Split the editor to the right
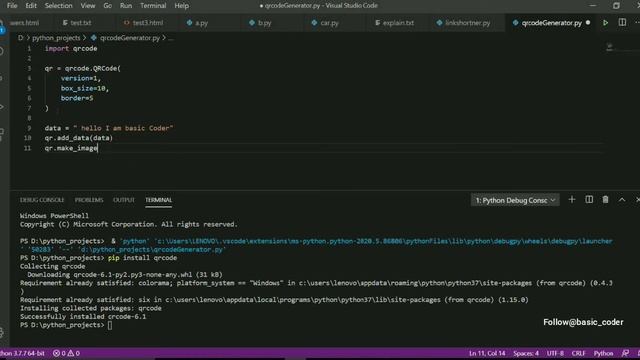This screenshot has width=640, height=360. click(622, 22)
